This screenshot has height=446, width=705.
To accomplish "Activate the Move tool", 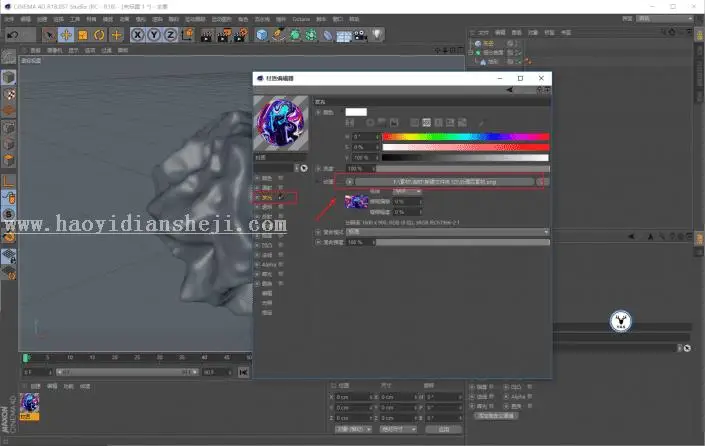I will (x=66, y=35).
